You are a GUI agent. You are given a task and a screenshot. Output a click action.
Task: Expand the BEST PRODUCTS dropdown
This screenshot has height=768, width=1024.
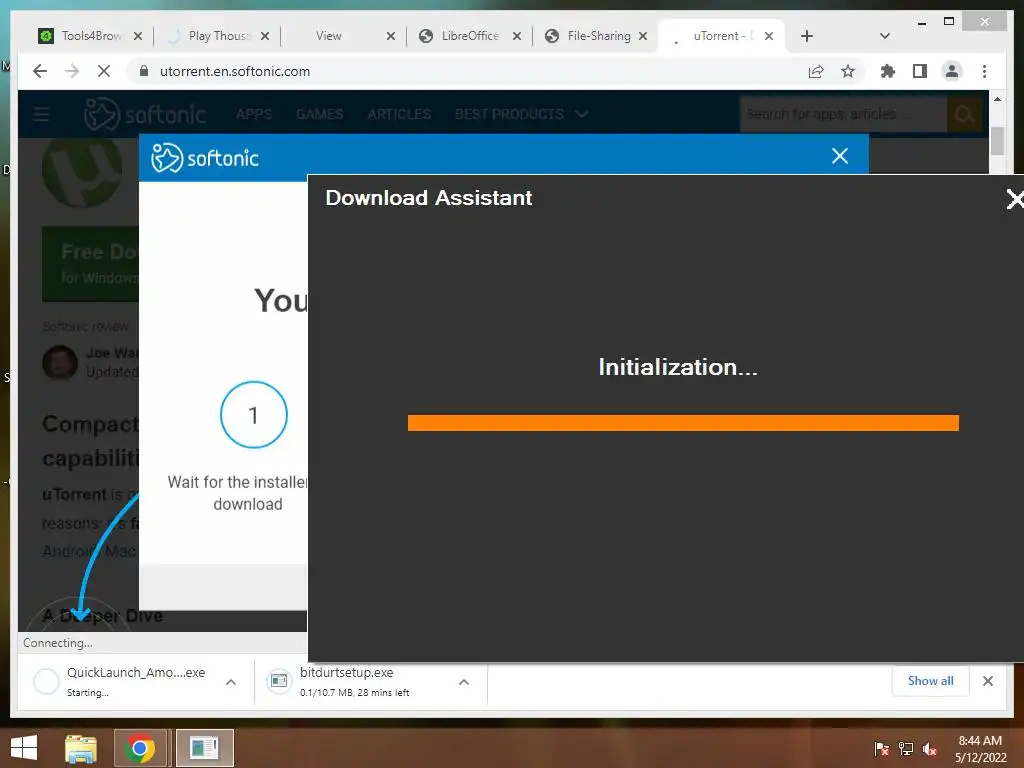click(522, 114)
